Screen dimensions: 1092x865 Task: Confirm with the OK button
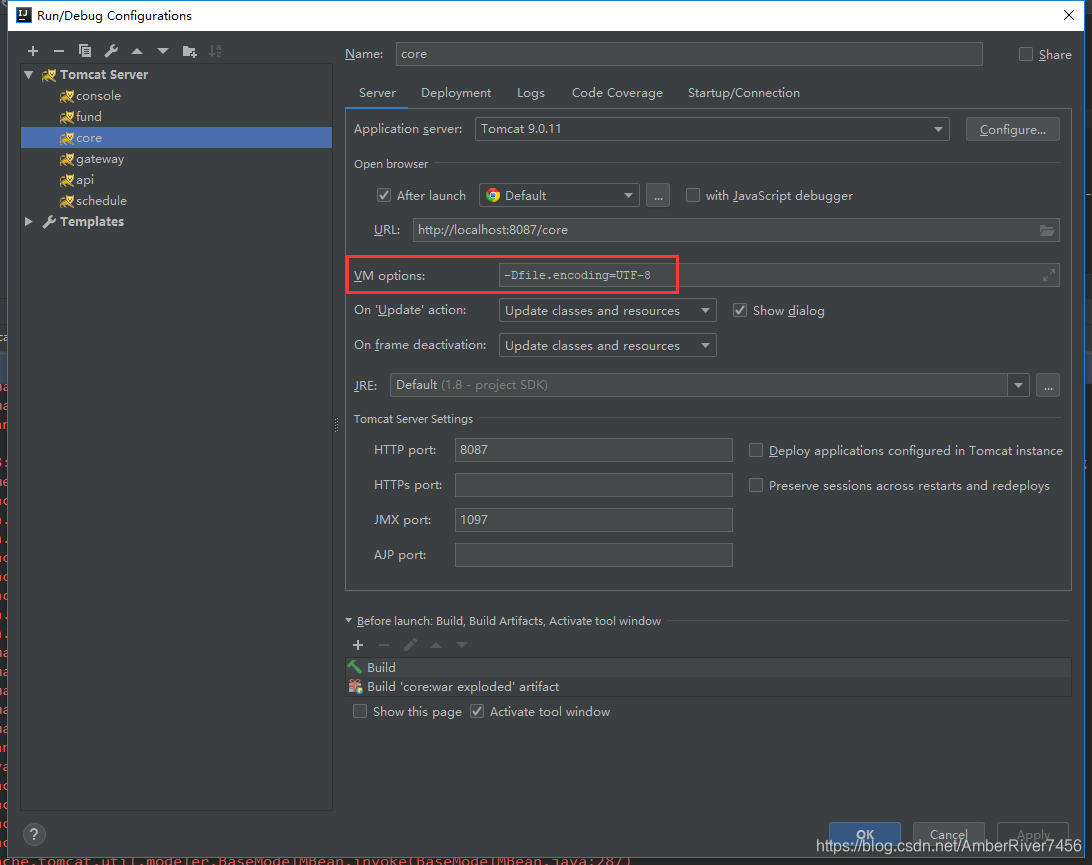tap(865, 834)
